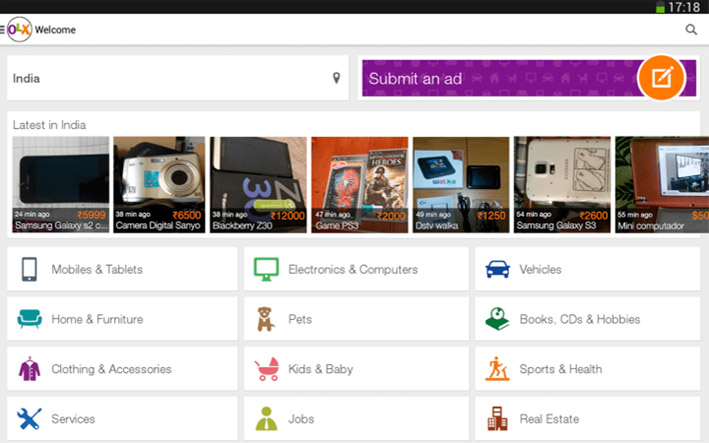709x443 pixels.
Task: Tap the Real Estate building icon
Action: 497,418
